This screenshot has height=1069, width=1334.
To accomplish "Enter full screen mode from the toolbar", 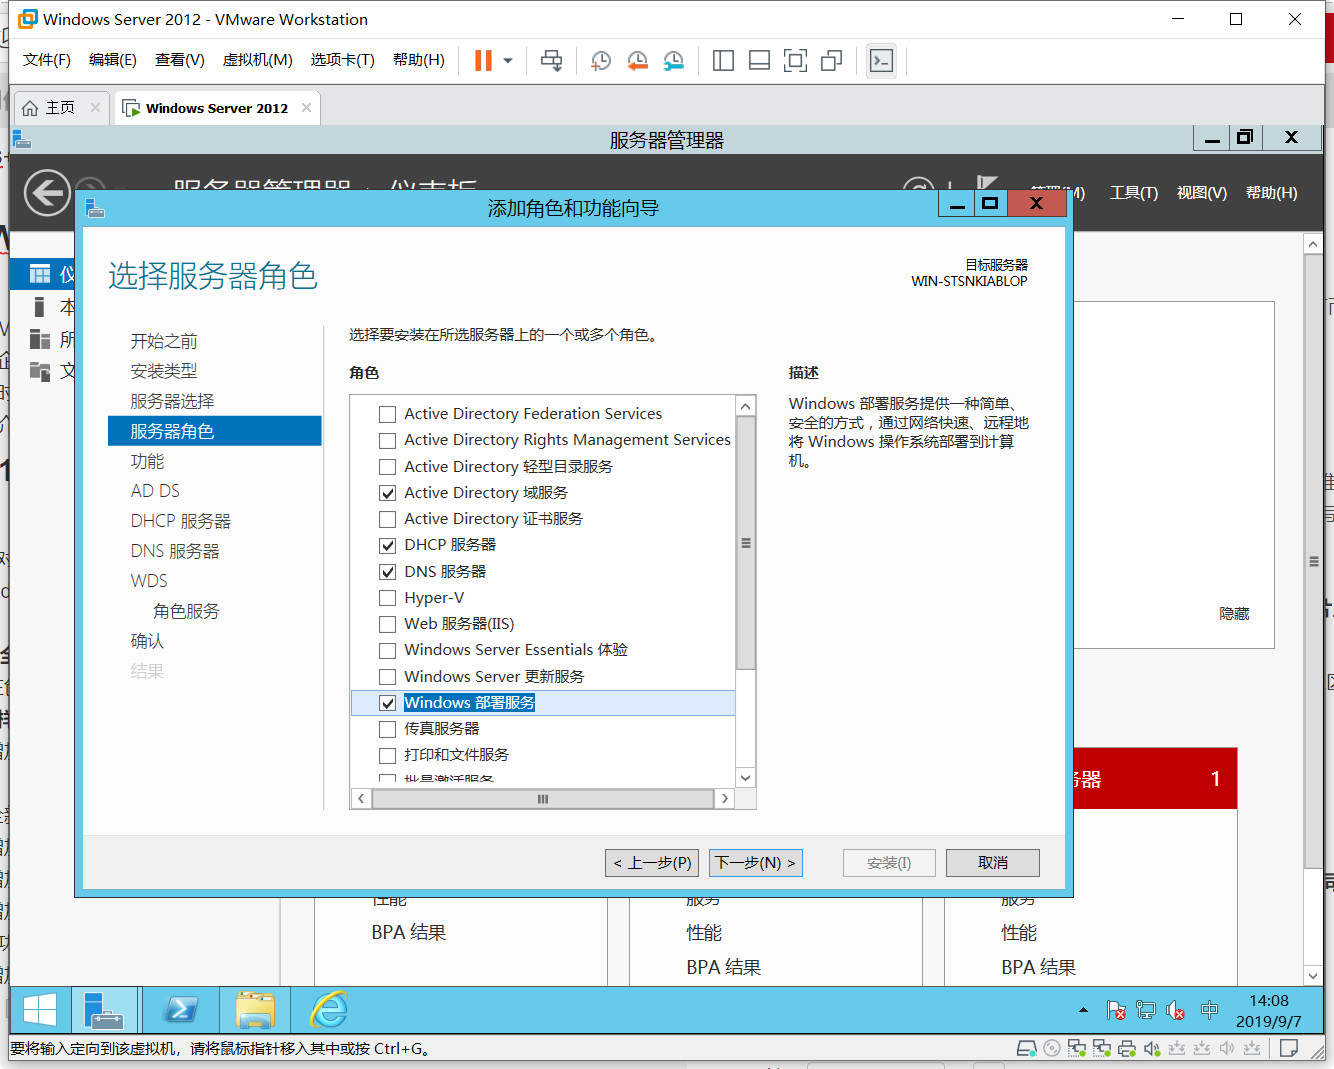I will 795,61.
